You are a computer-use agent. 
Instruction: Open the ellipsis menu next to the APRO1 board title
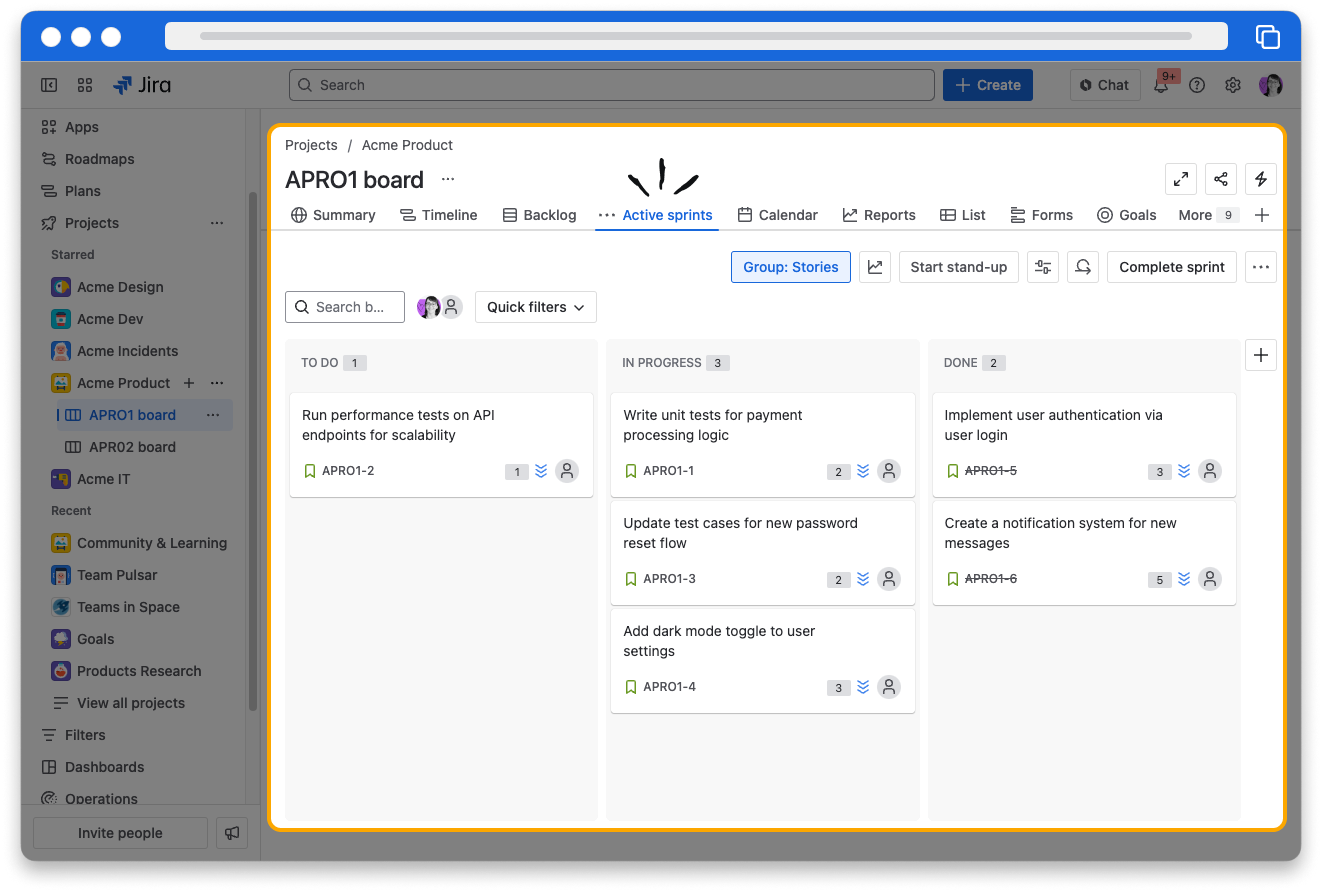coord(448,179)
